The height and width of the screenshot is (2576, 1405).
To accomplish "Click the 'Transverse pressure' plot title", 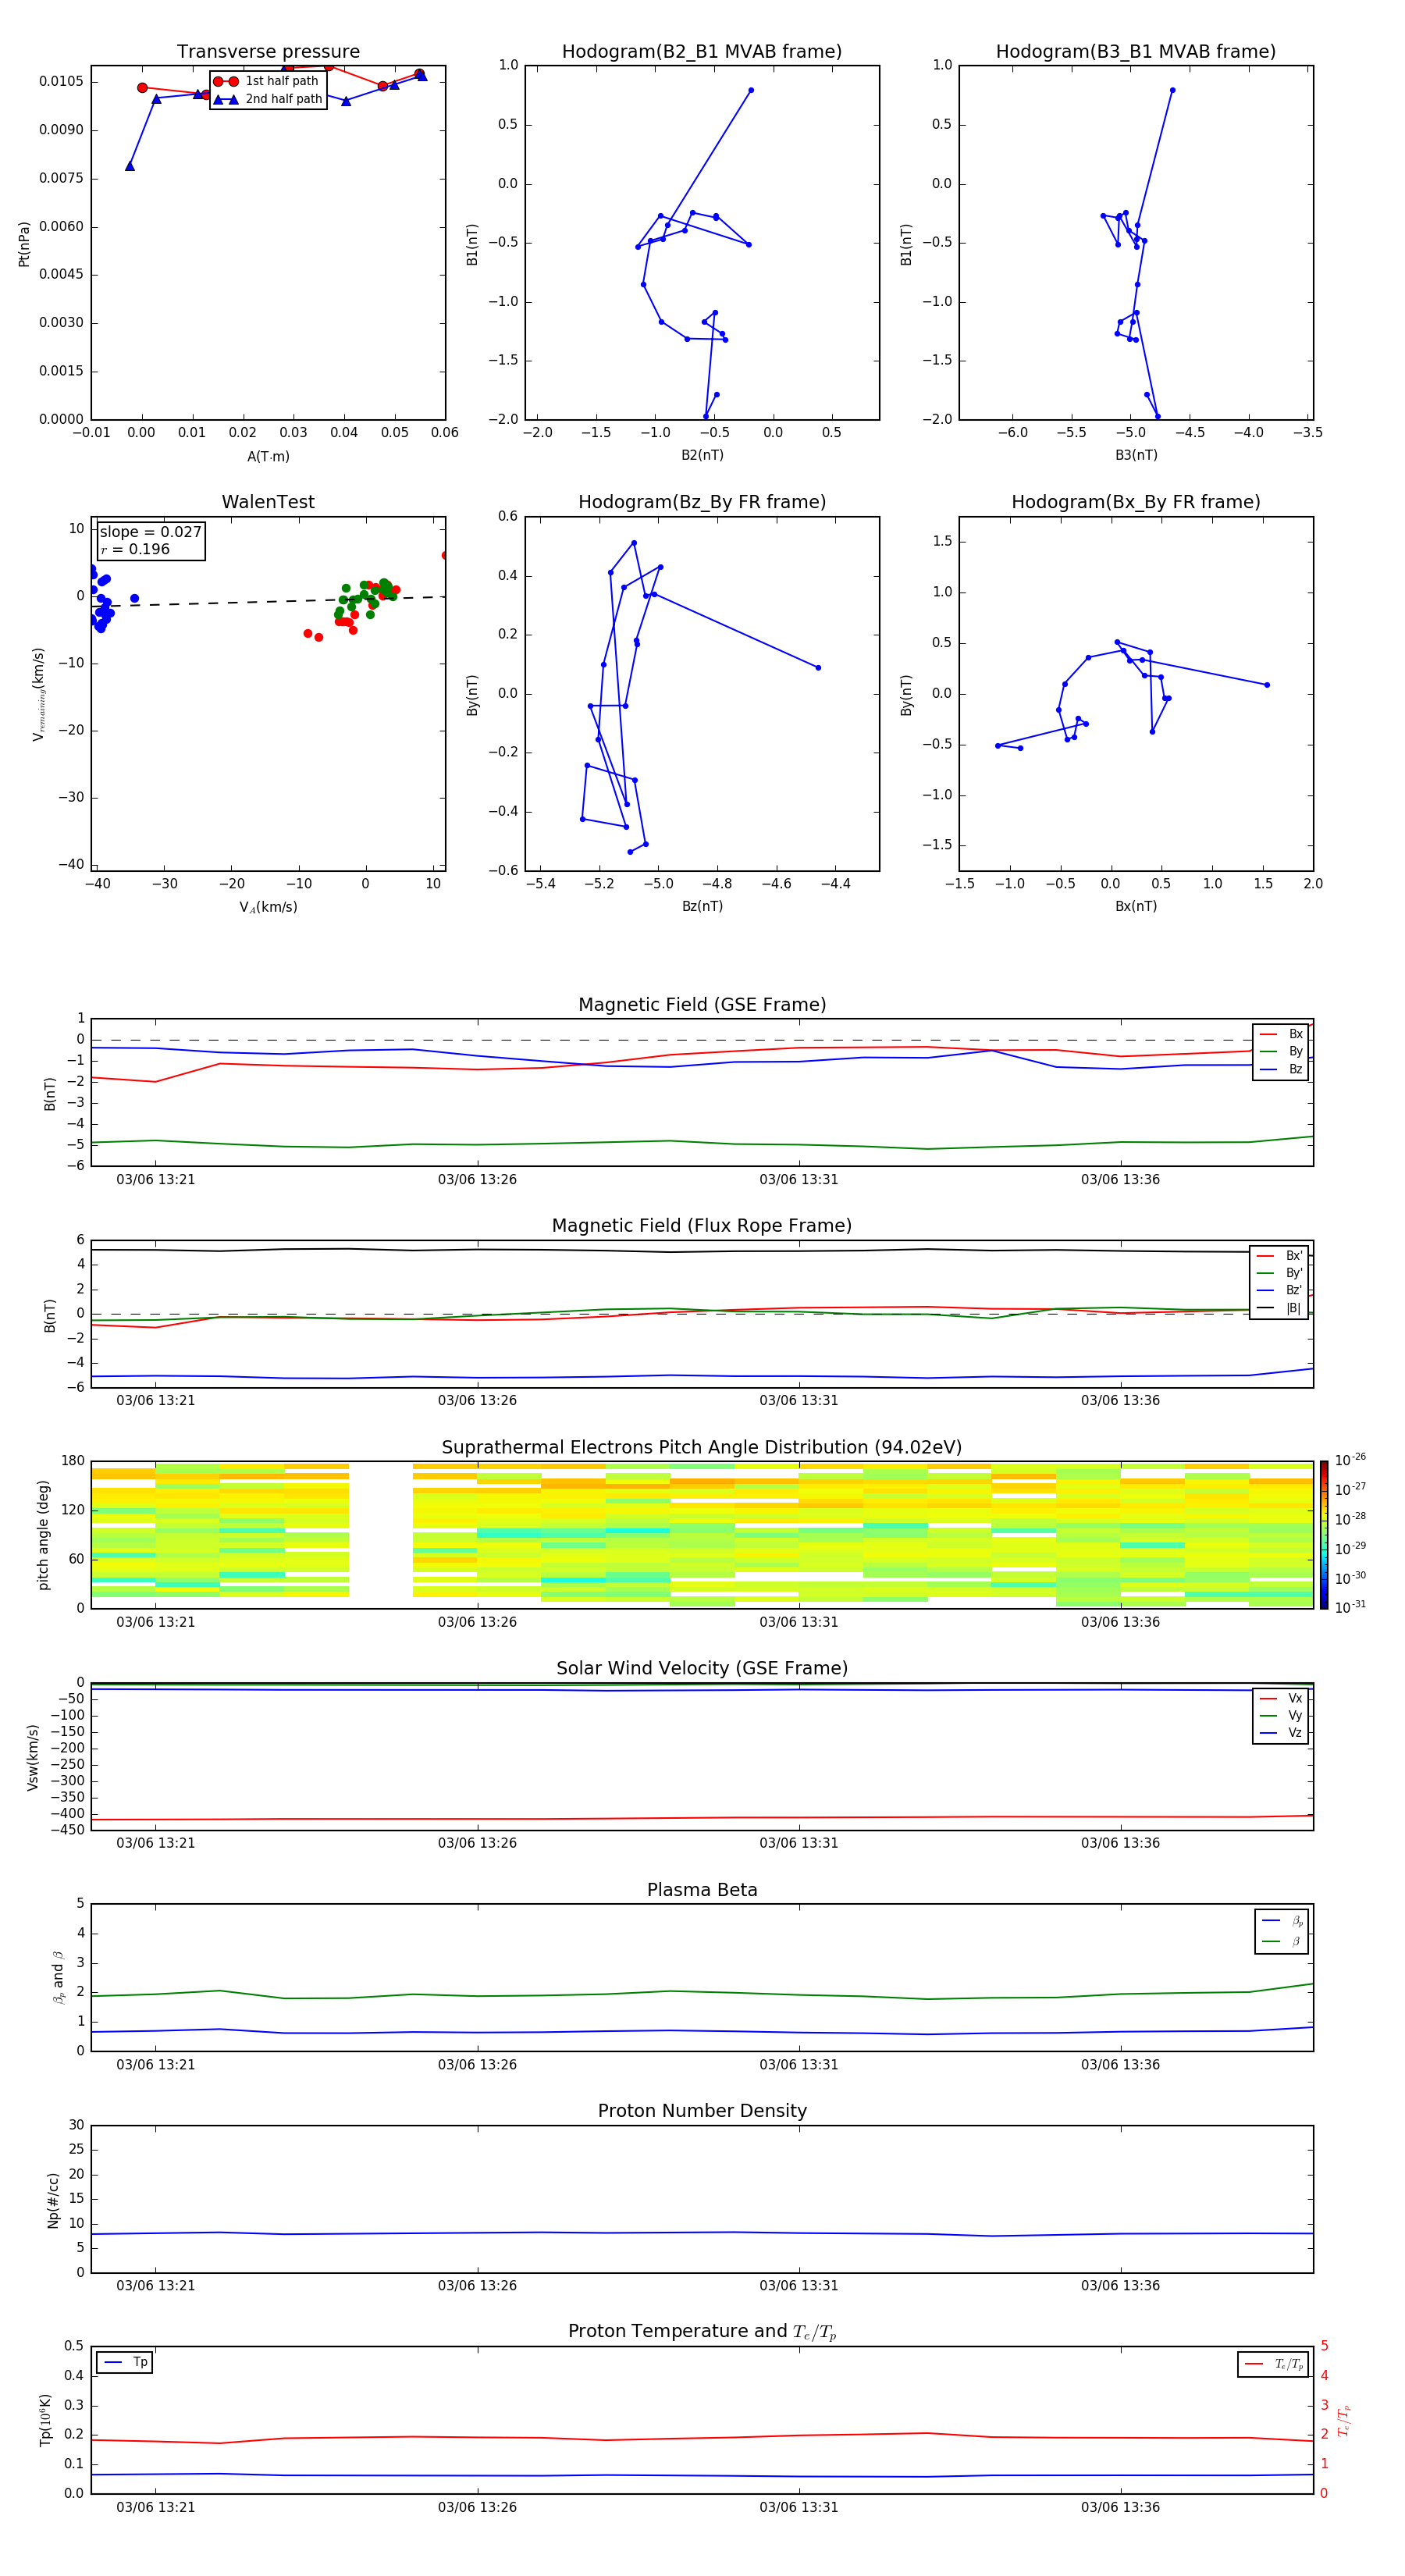I will (268, 51).
